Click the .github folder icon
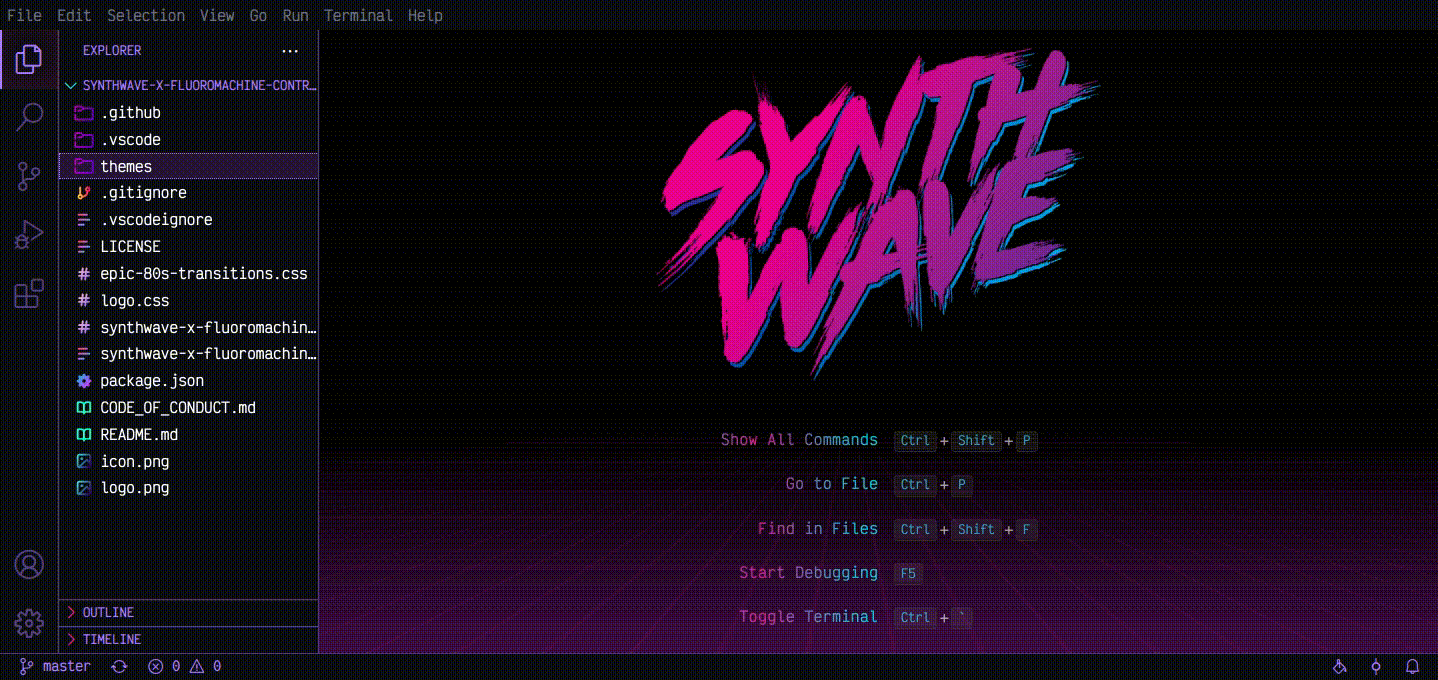Screen dimensions: 1438x680 84,113
